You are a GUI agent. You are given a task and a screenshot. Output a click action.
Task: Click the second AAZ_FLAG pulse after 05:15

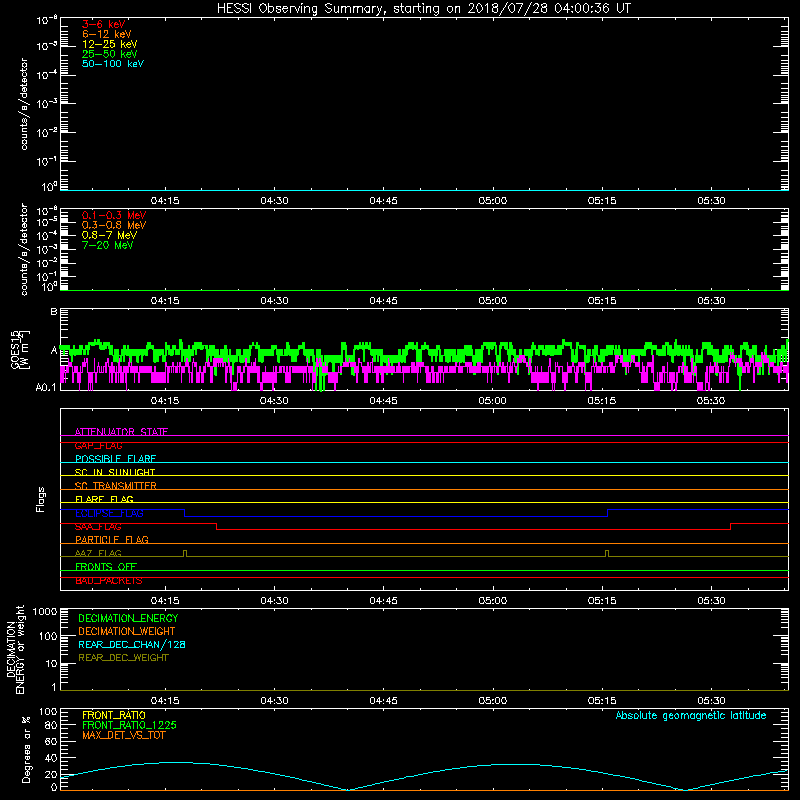point(607,554)
